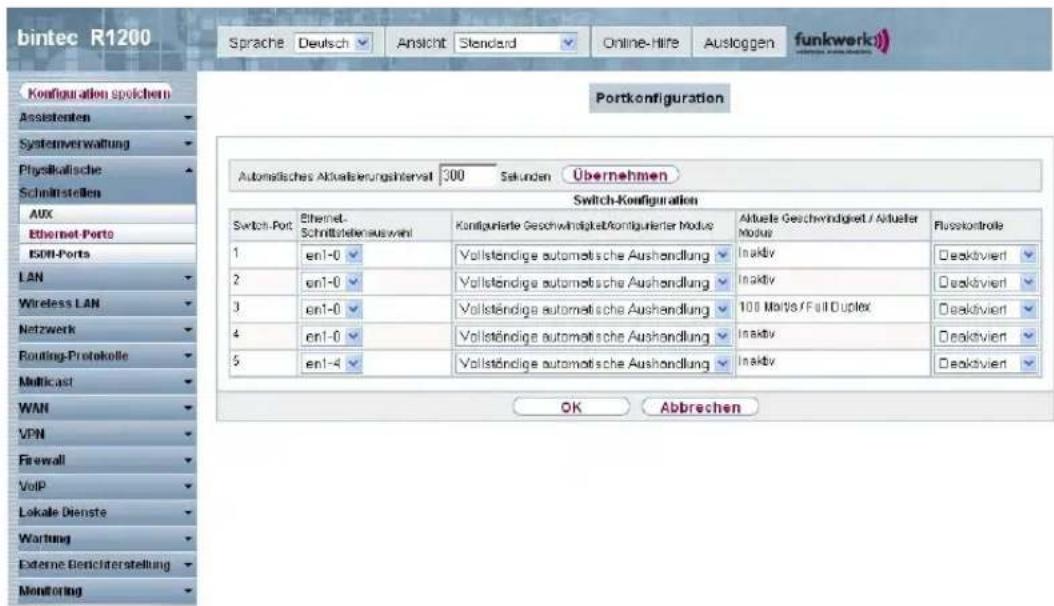Open port 1 Ethernet interface dropdown
The height and width of the screenshot is (606, 1054).
332,255
